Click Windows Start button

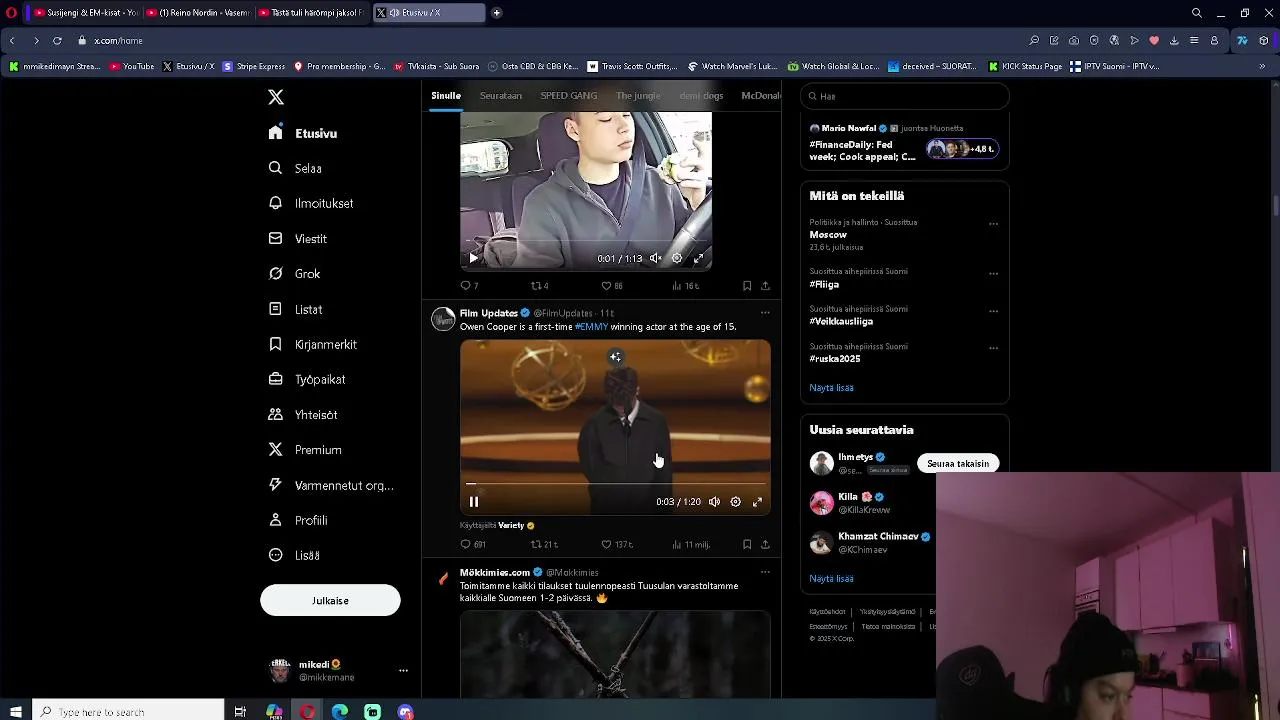click(x=16, y=712)
